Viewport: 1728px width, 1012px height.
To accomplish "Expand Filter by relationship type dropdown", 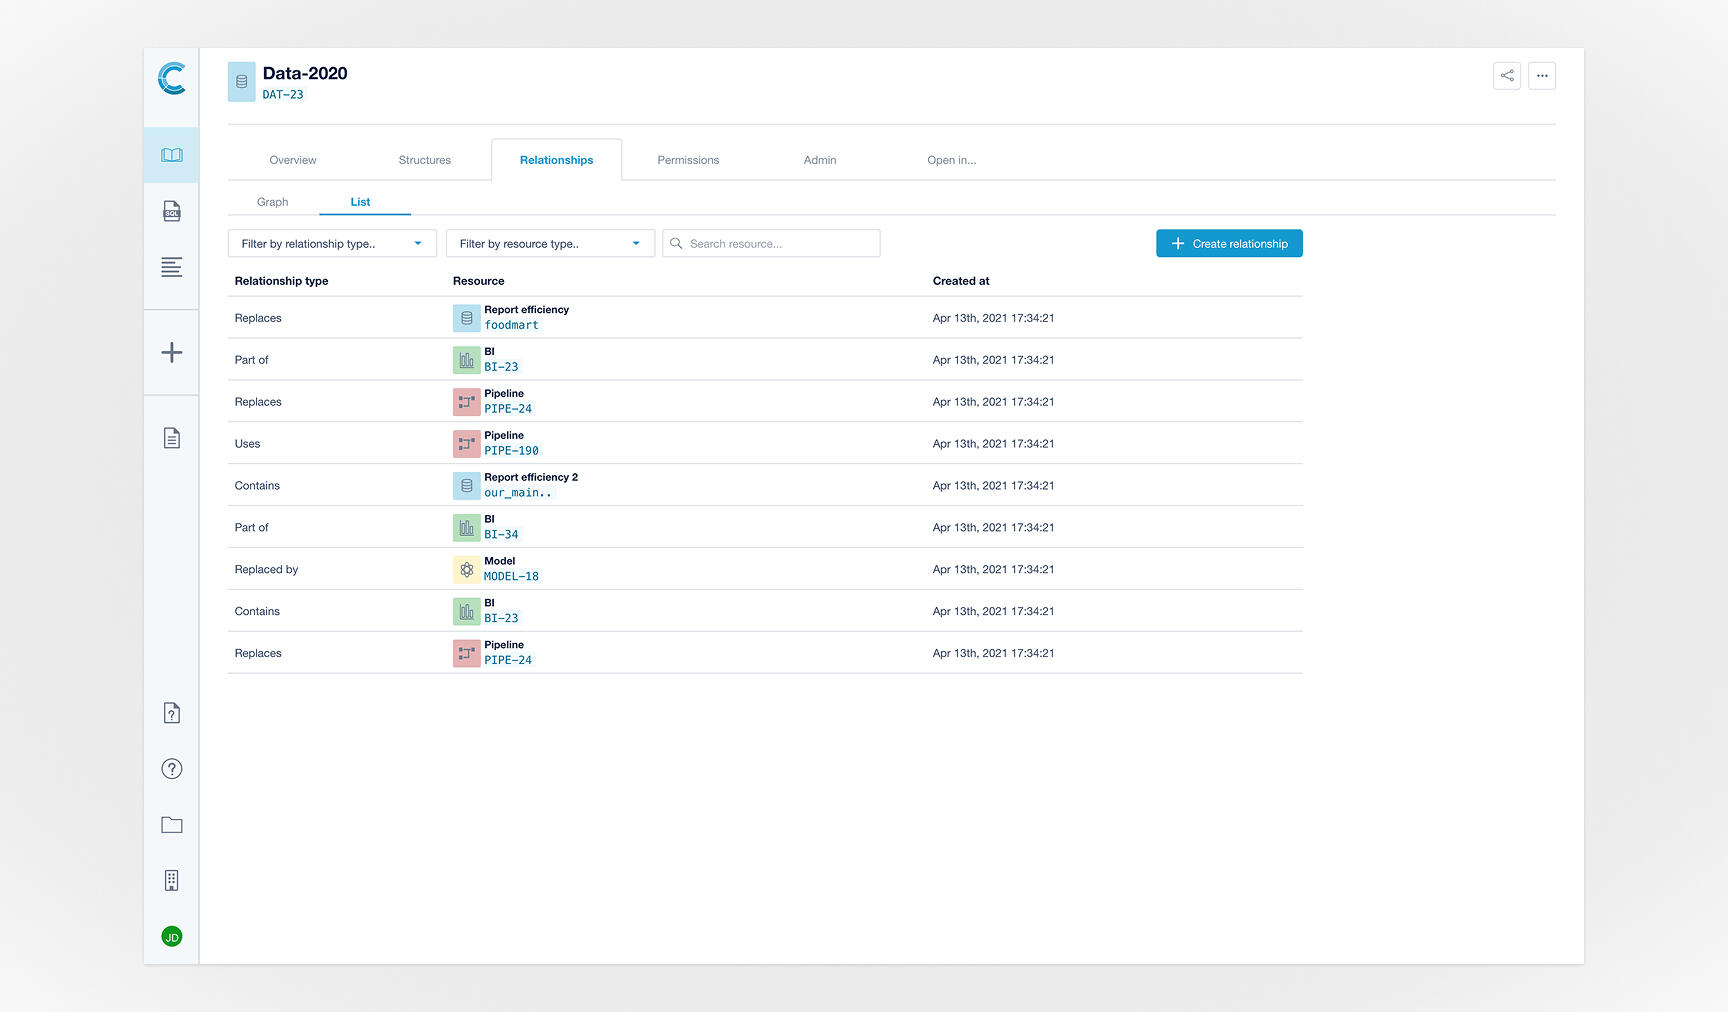I will tap(332, 244).
